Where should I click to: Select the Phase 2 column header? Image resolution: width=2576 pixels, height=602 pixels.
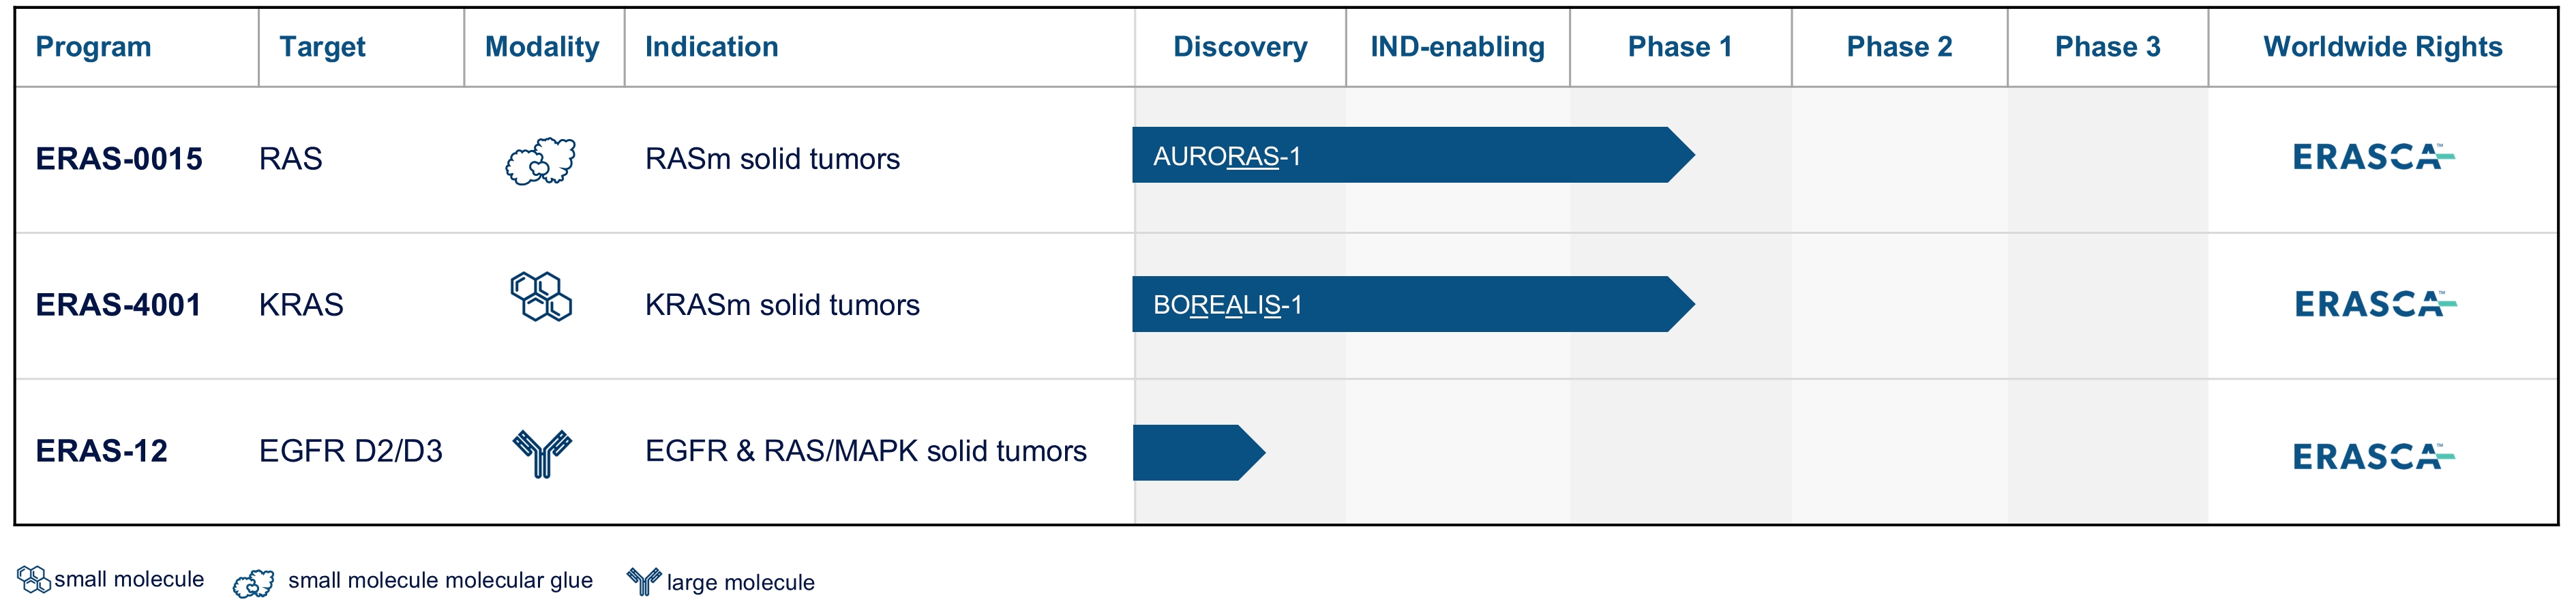[x=1898, y=47]
